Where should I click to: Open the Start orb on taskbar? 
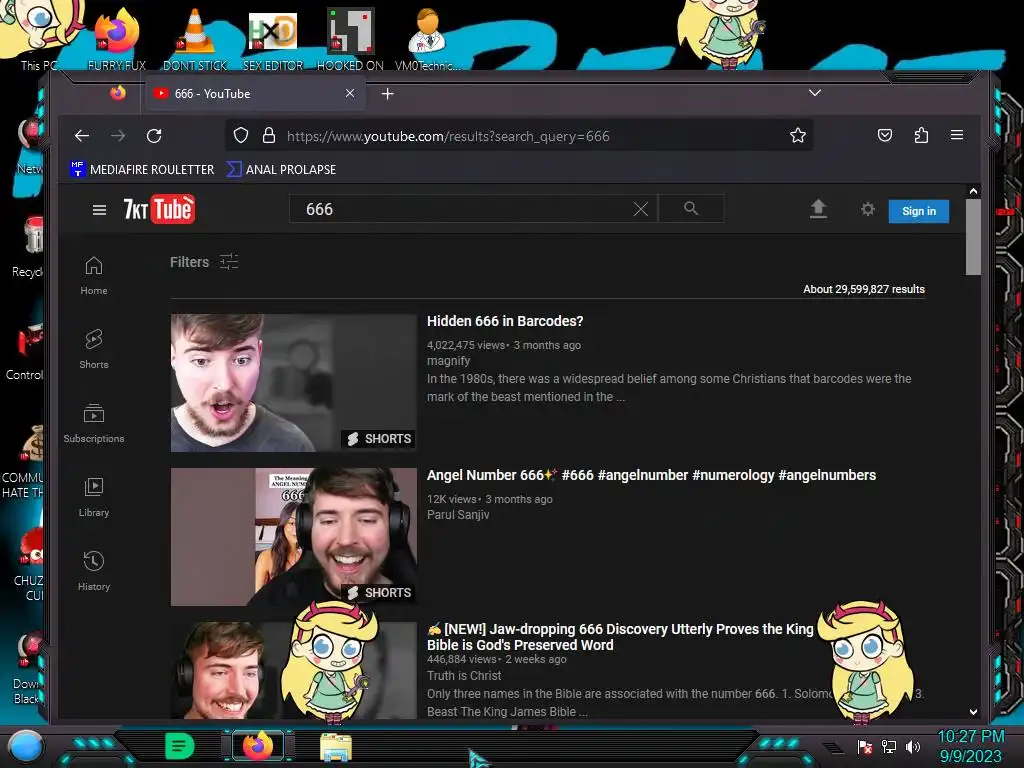25,746
